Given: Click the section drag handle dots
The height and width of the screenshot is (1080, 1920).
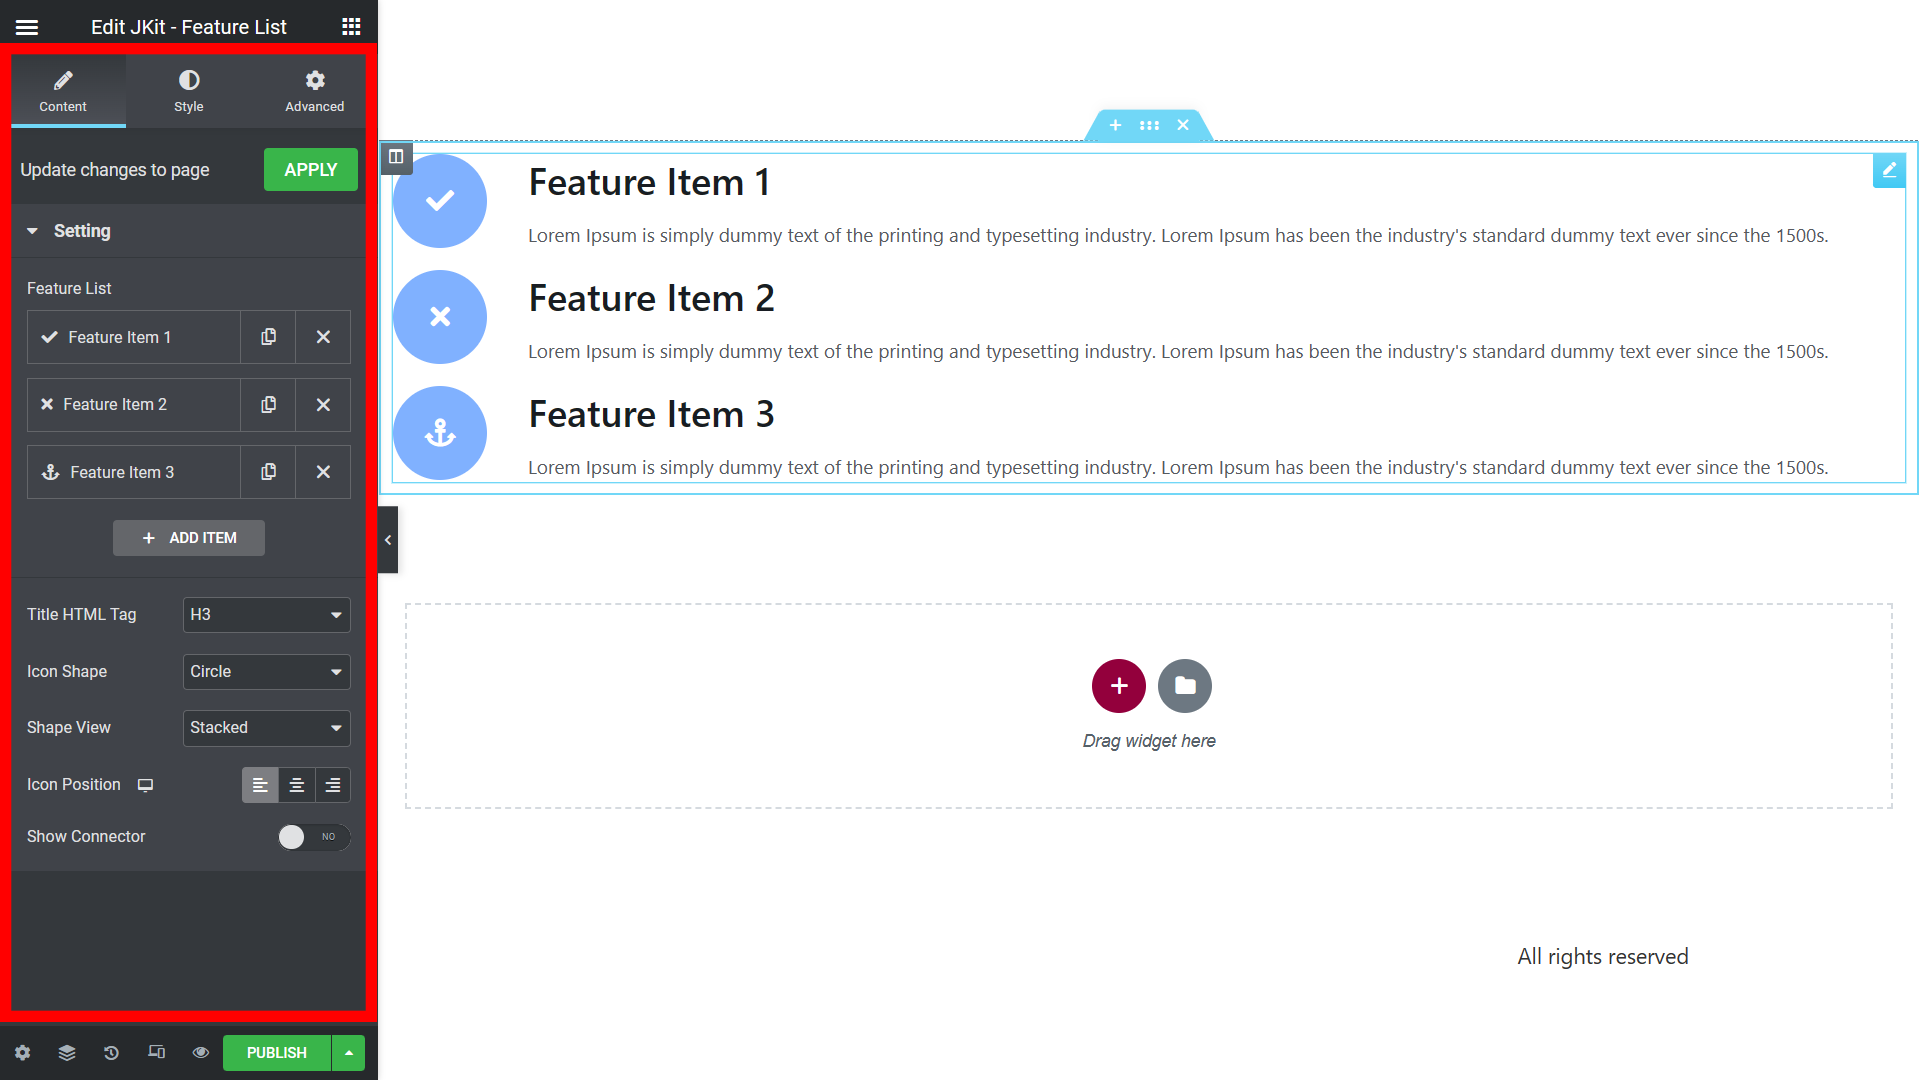Looking at the screenshot, I should [1149, 125].
